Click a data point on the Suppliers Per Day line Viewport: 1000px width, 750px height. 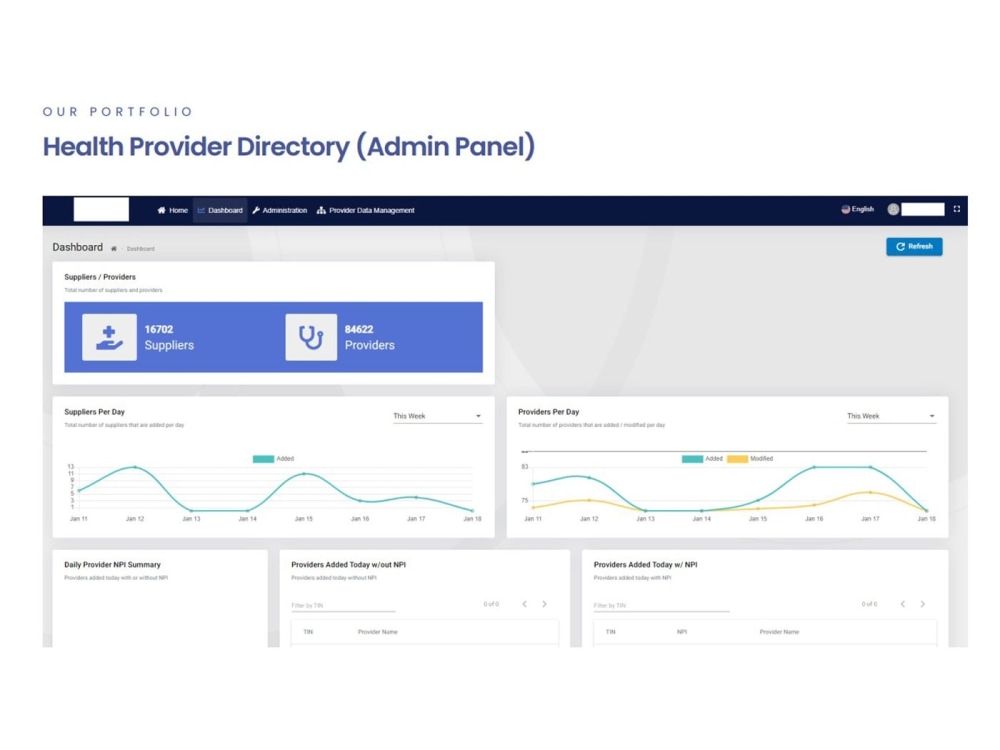pyautogui.click(x=133, y=466)
